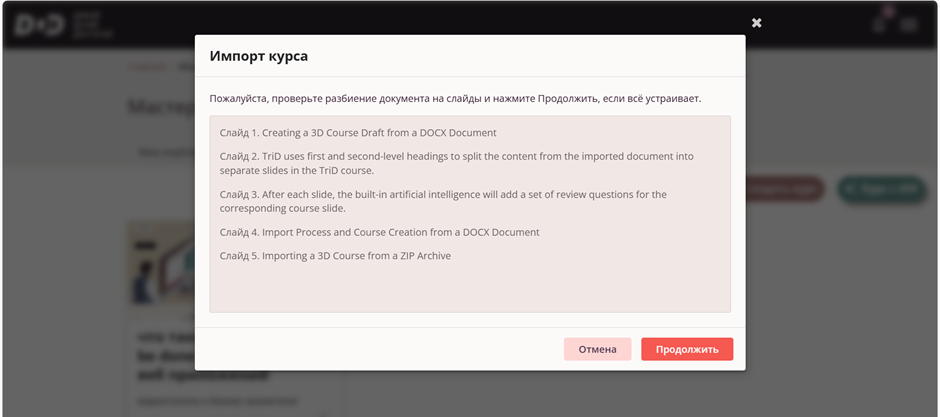
Task: Click the Импорт курса dialog title
Action: [x=259, y=56]
